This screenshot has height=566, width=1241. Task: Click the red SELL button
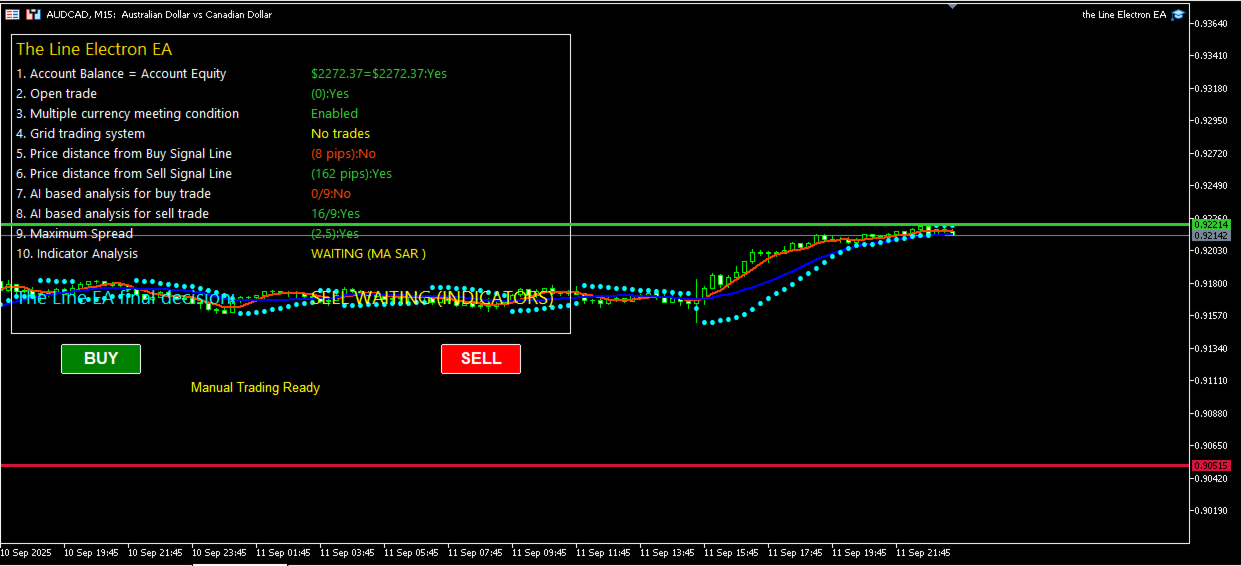[x=481, y=358]
